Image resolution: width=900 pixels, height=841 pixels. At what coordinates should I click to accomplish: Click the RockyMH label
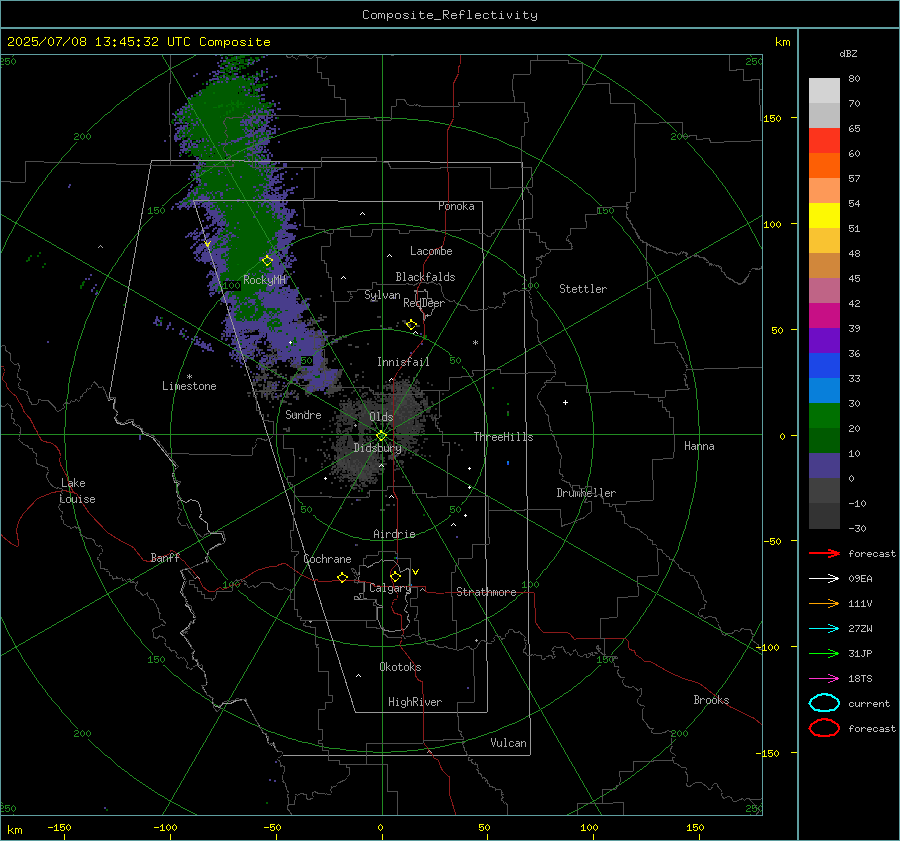[x=264, y=280]
